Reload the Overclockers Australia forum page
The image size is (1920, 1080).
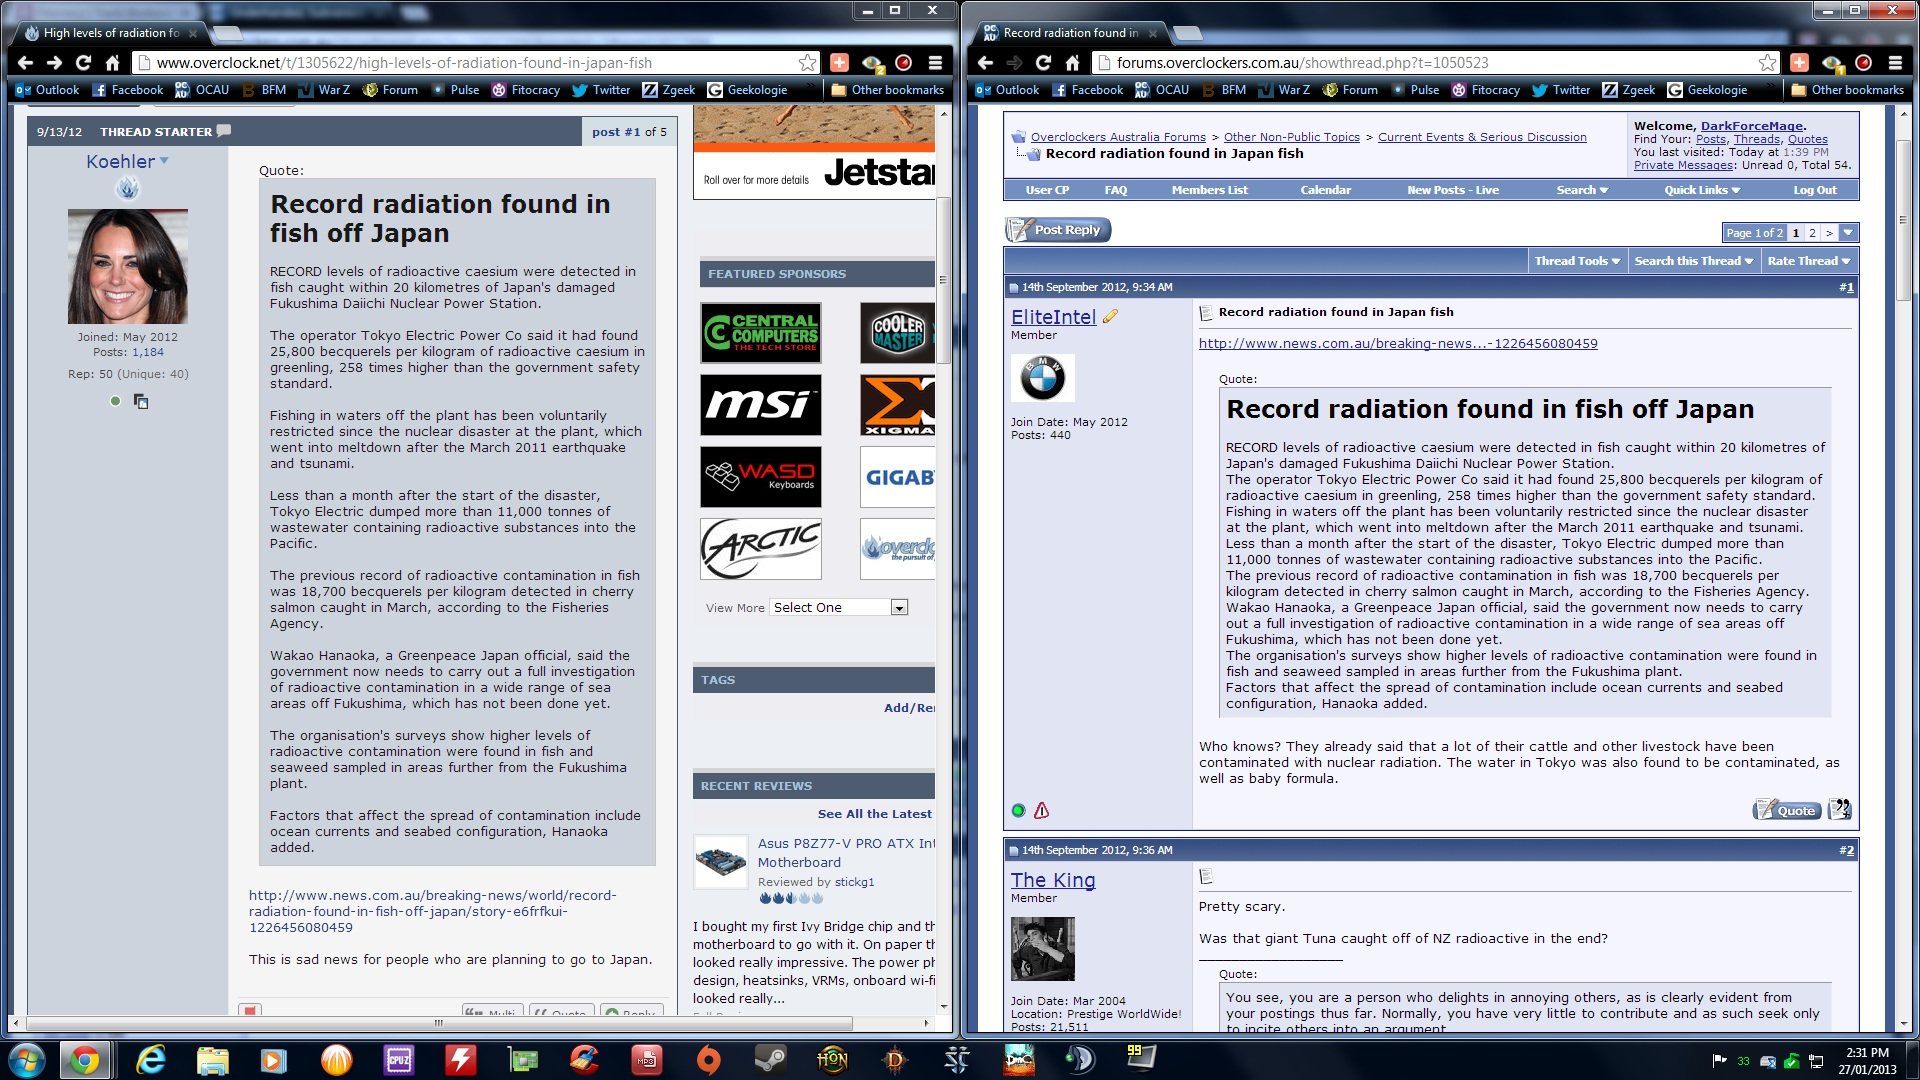tap(1044, 62)
